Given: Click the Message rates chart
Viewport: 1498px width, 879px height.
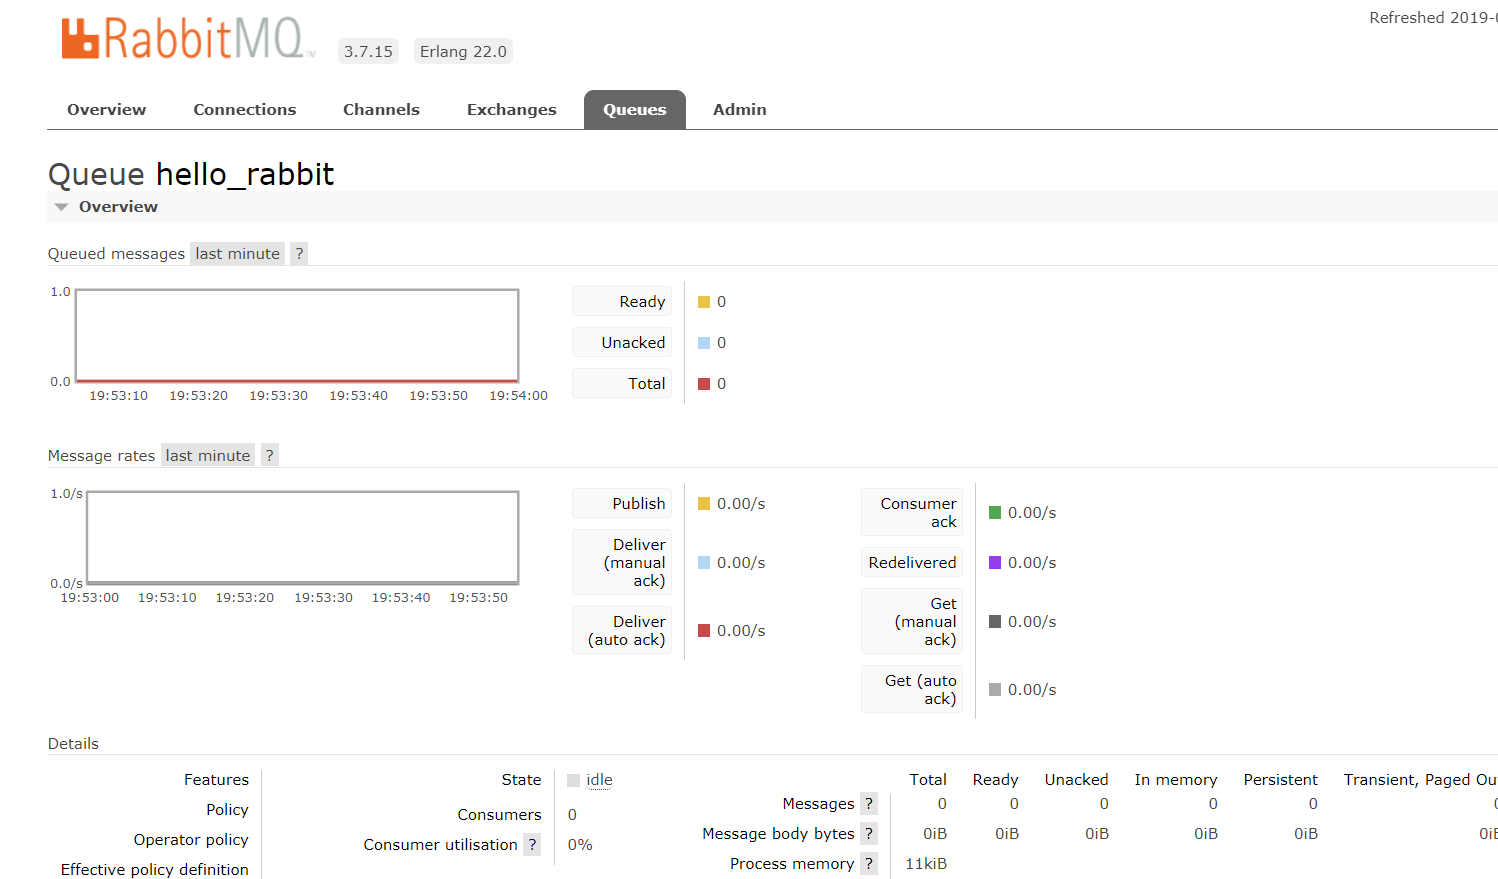Looking at the screenshot, I should click(303, 538).
